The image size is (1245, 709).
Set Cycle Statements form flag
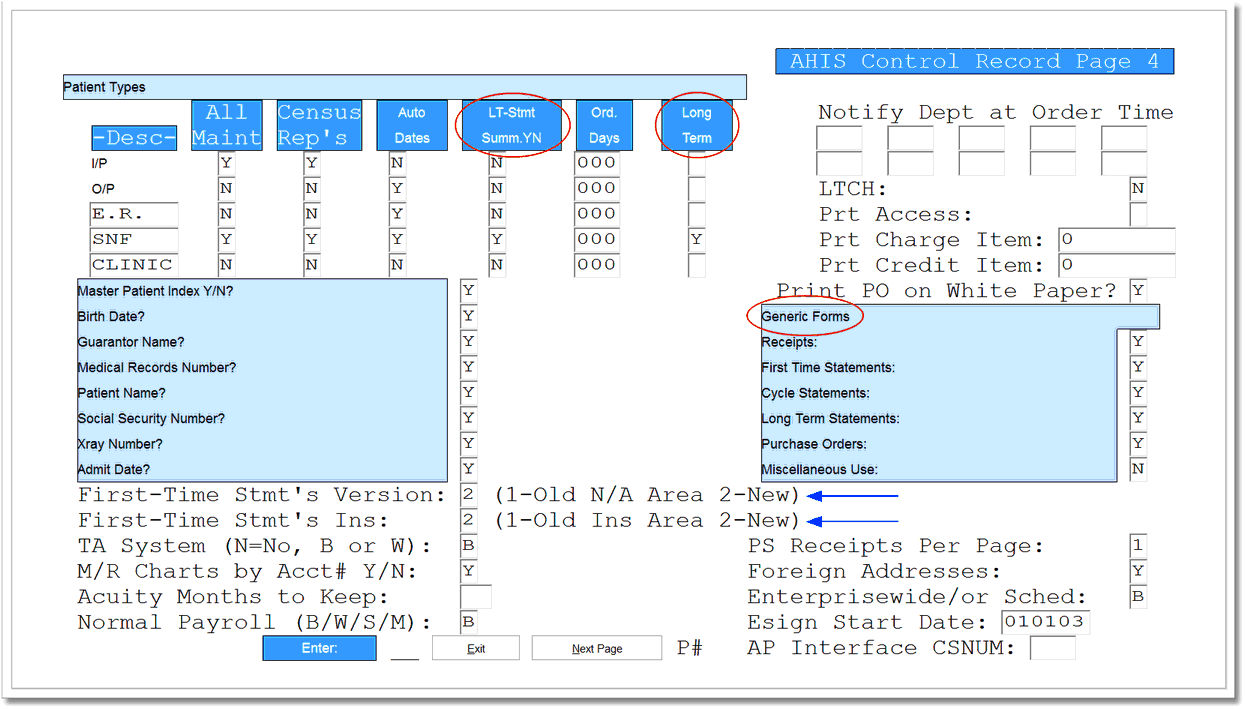(1138, 393)
